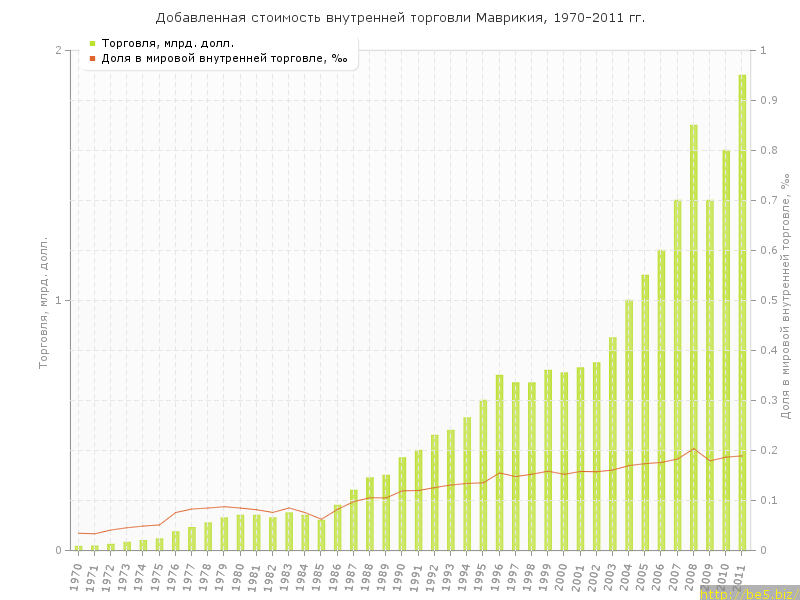Click the orange Доля legend marker
Viewport: 800px width, 600px height.
(x=92, y=58)
